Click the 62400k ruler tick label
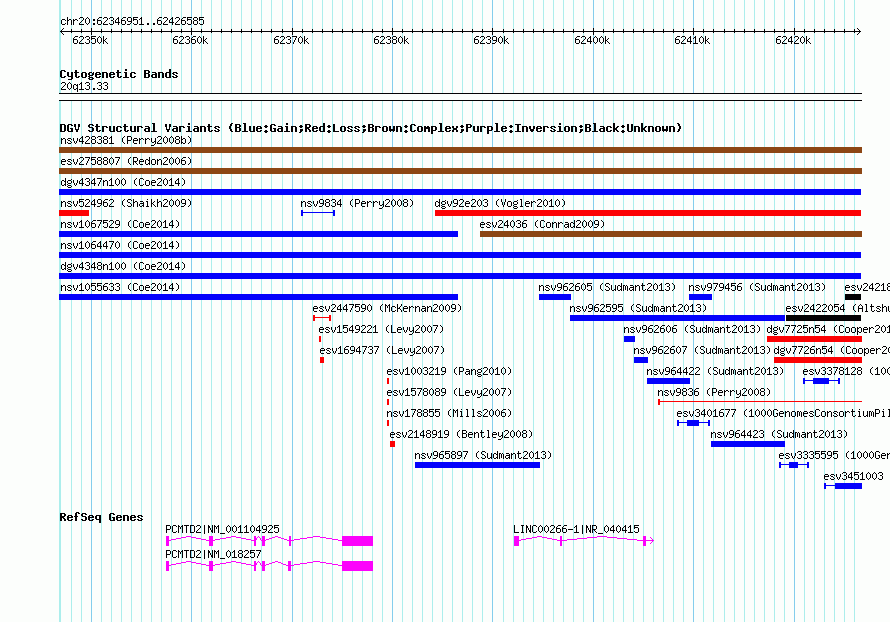 coord(592,40)
